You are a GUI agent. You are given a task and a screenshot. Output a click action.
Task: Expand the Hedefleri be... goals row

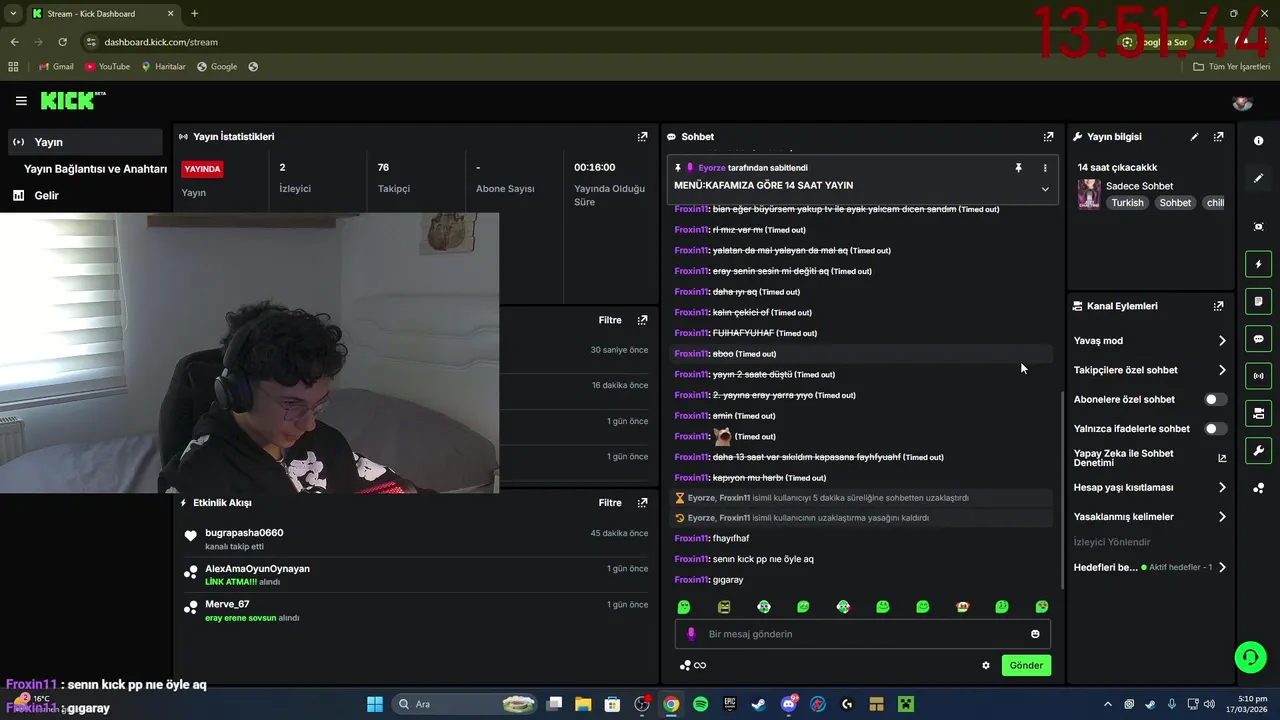tap(1150, 567)
